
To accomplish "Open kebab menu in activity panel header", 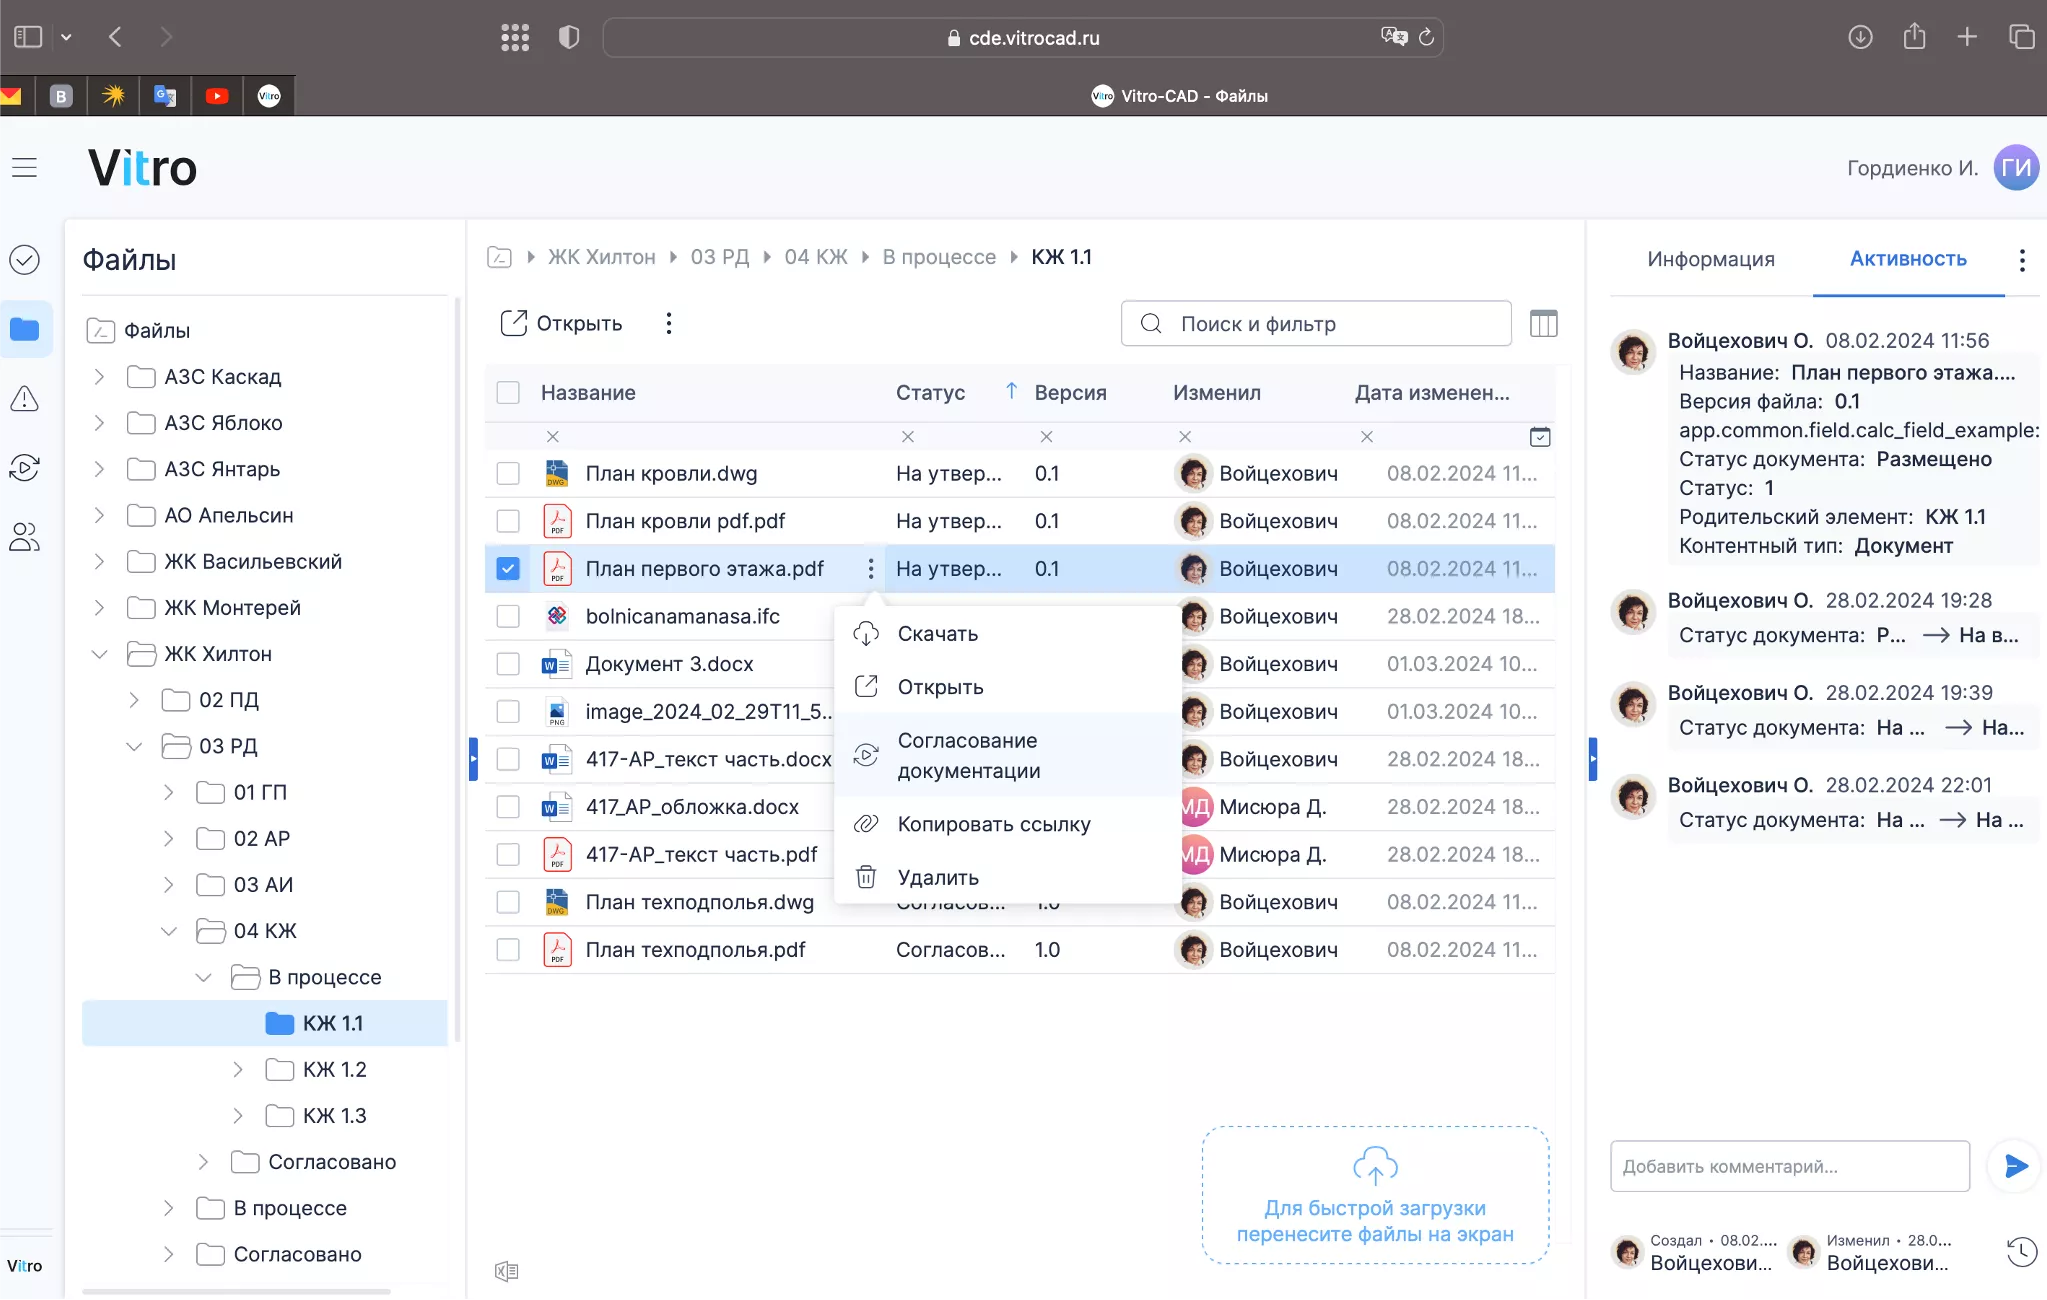I will coord(2022,260).
